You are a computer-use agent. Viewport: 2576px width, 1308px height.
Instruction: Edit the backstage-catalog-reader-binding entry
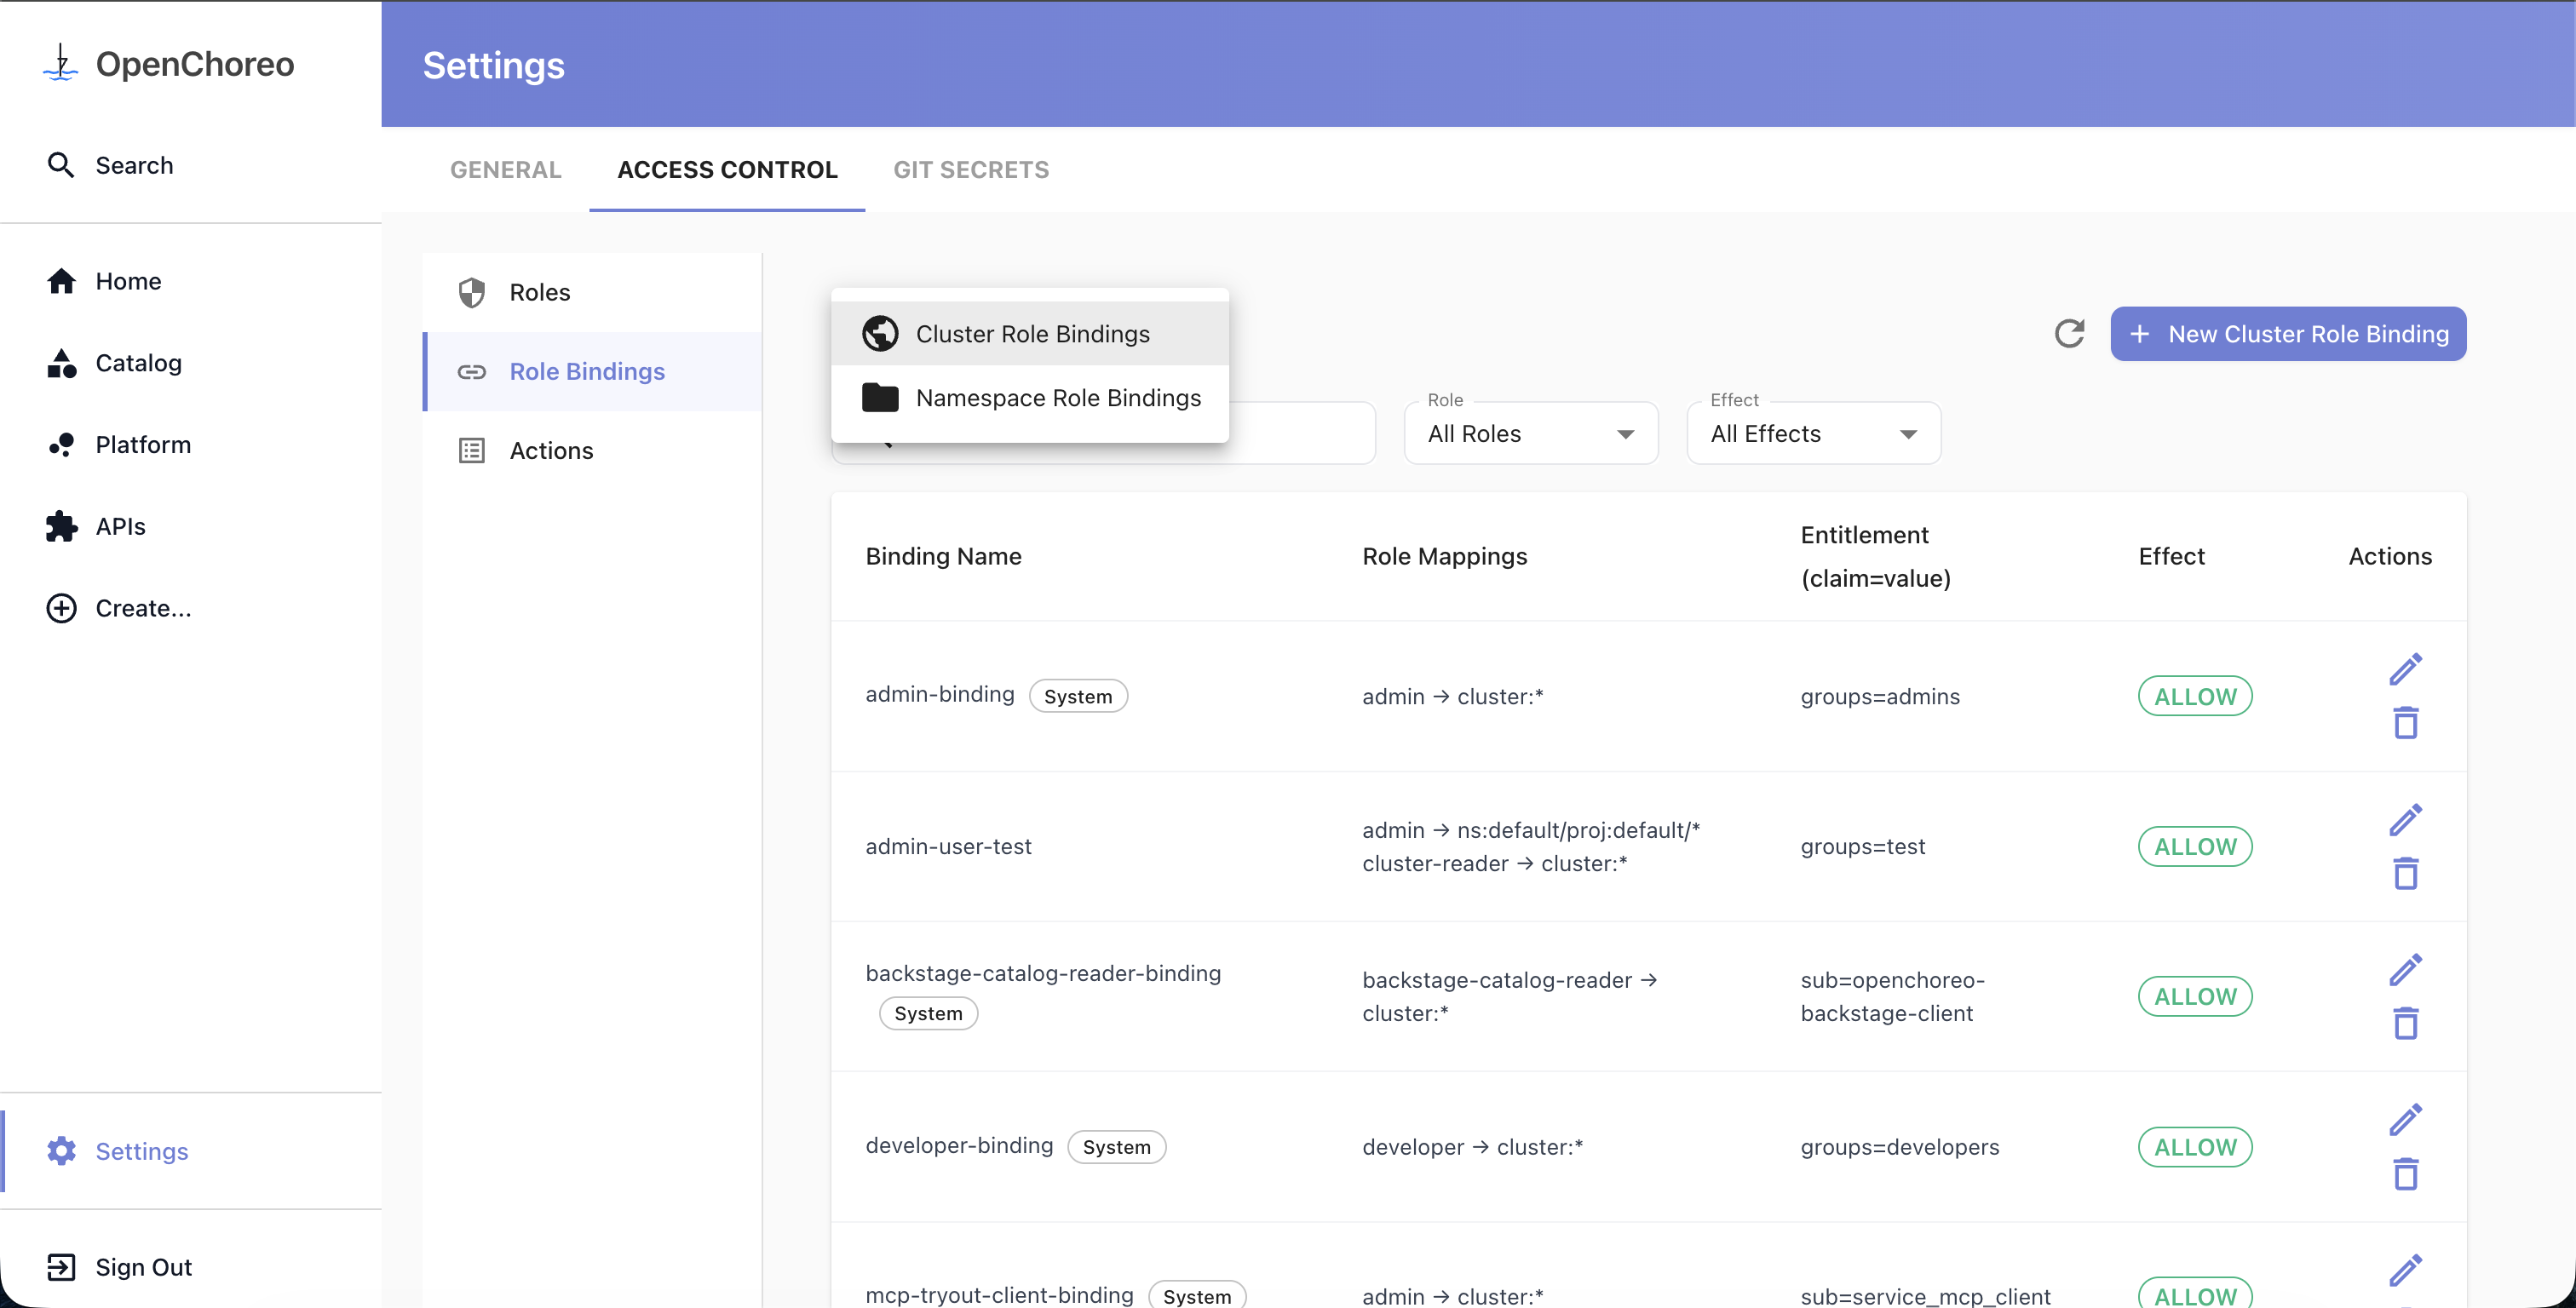(x=2405, y=969)
